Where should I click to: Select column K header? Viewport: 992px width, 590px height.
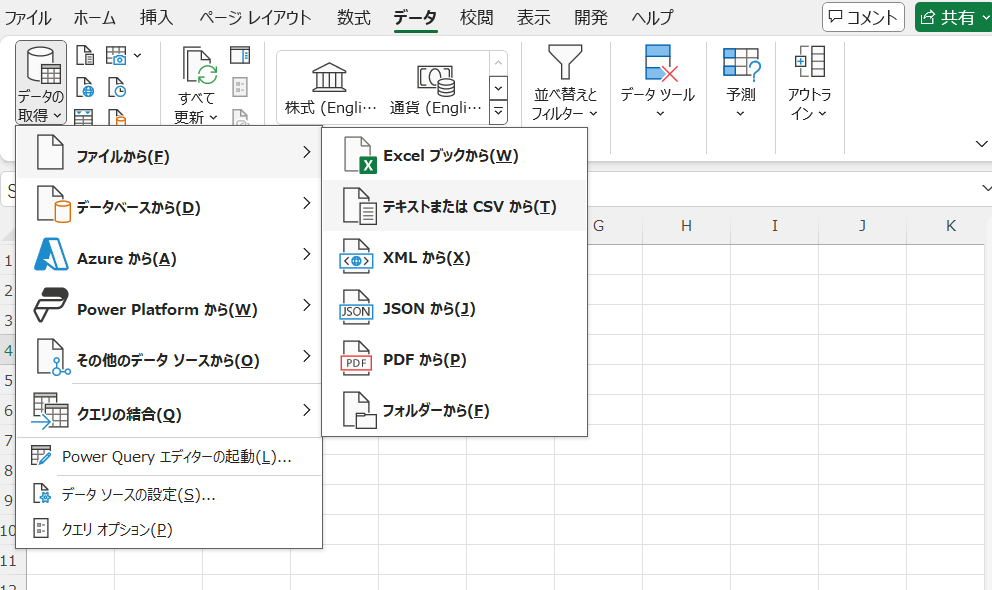click(x=950, y=226)
